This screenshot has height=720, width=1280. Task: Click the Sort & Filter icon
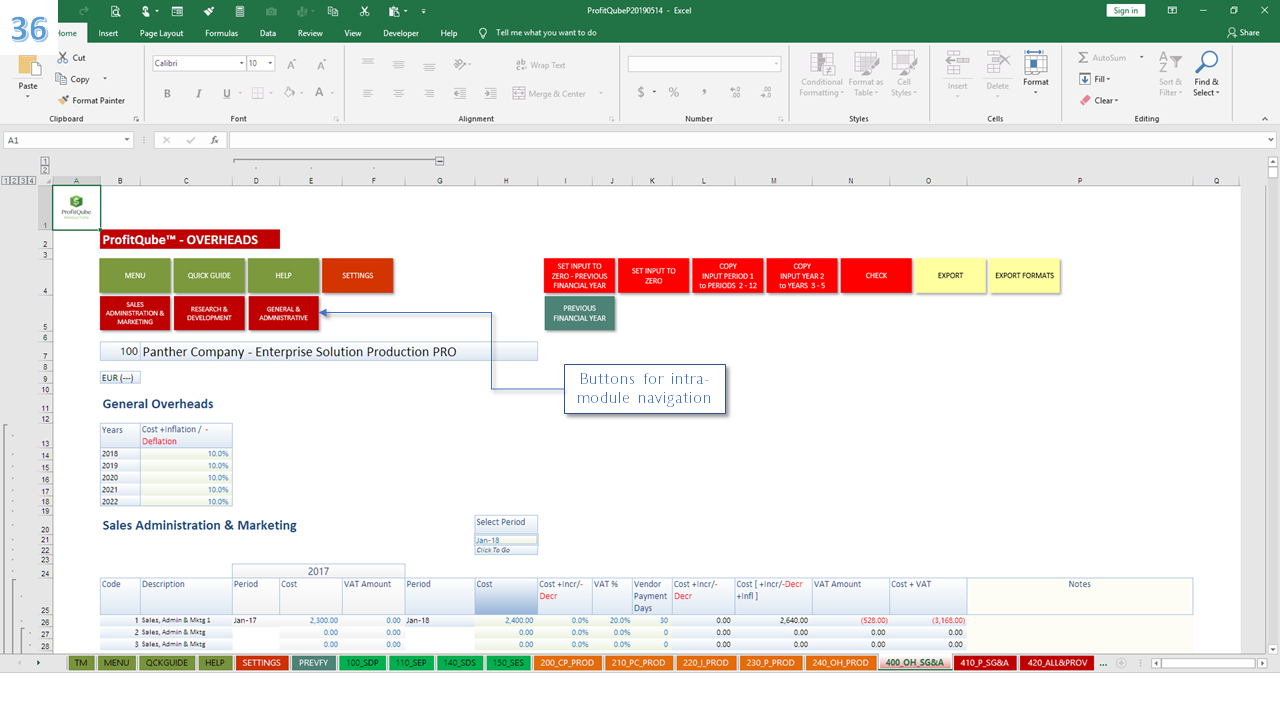point(1170,63)
